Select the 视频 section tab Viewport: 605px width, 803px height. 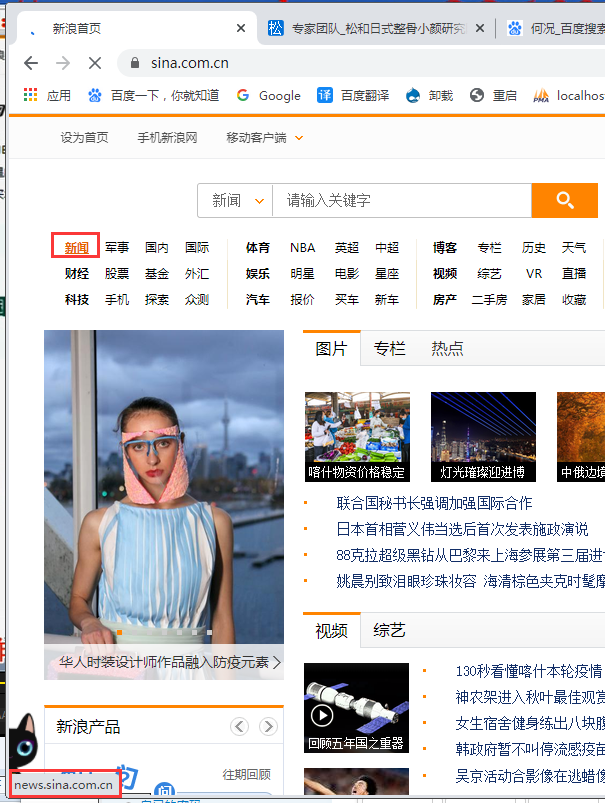[x=331, y=630]
